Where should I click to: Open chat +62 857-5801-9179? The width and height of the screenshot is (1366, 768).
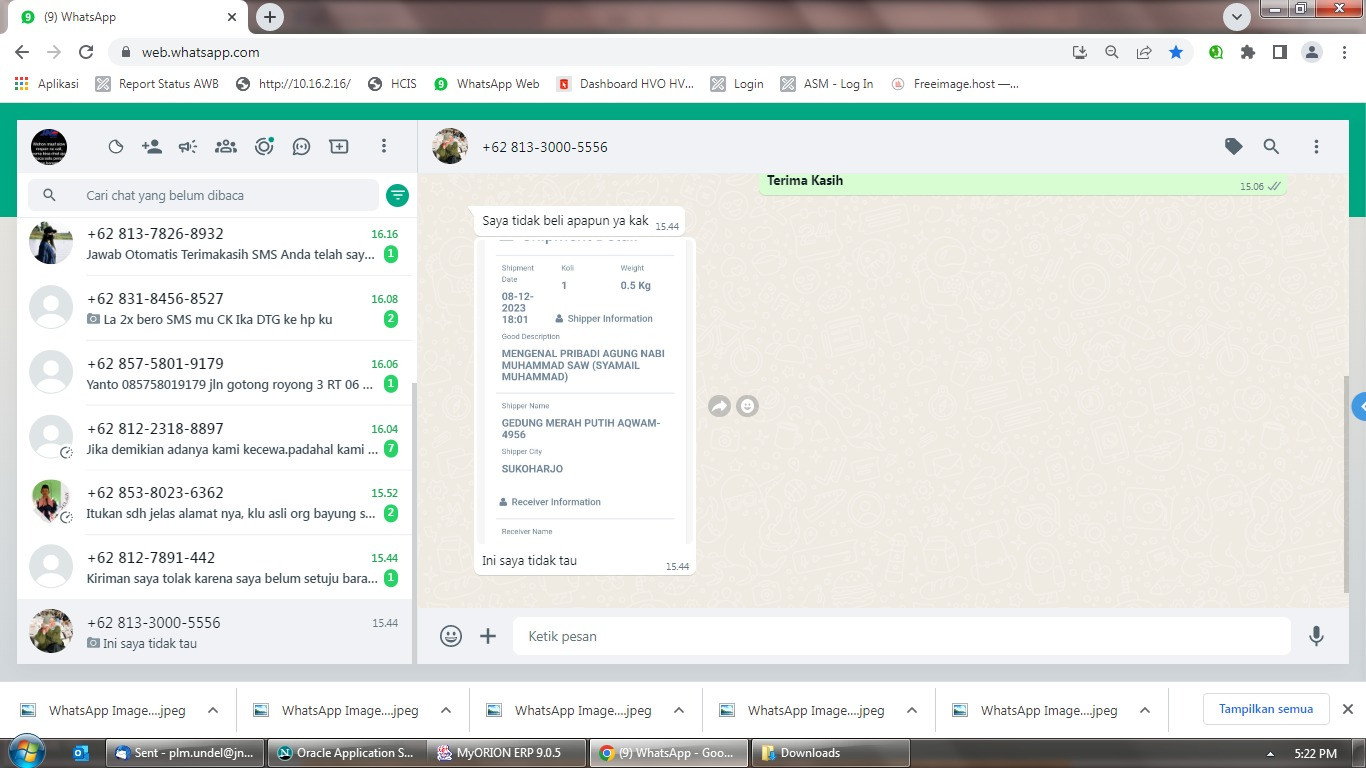(215, 373)
